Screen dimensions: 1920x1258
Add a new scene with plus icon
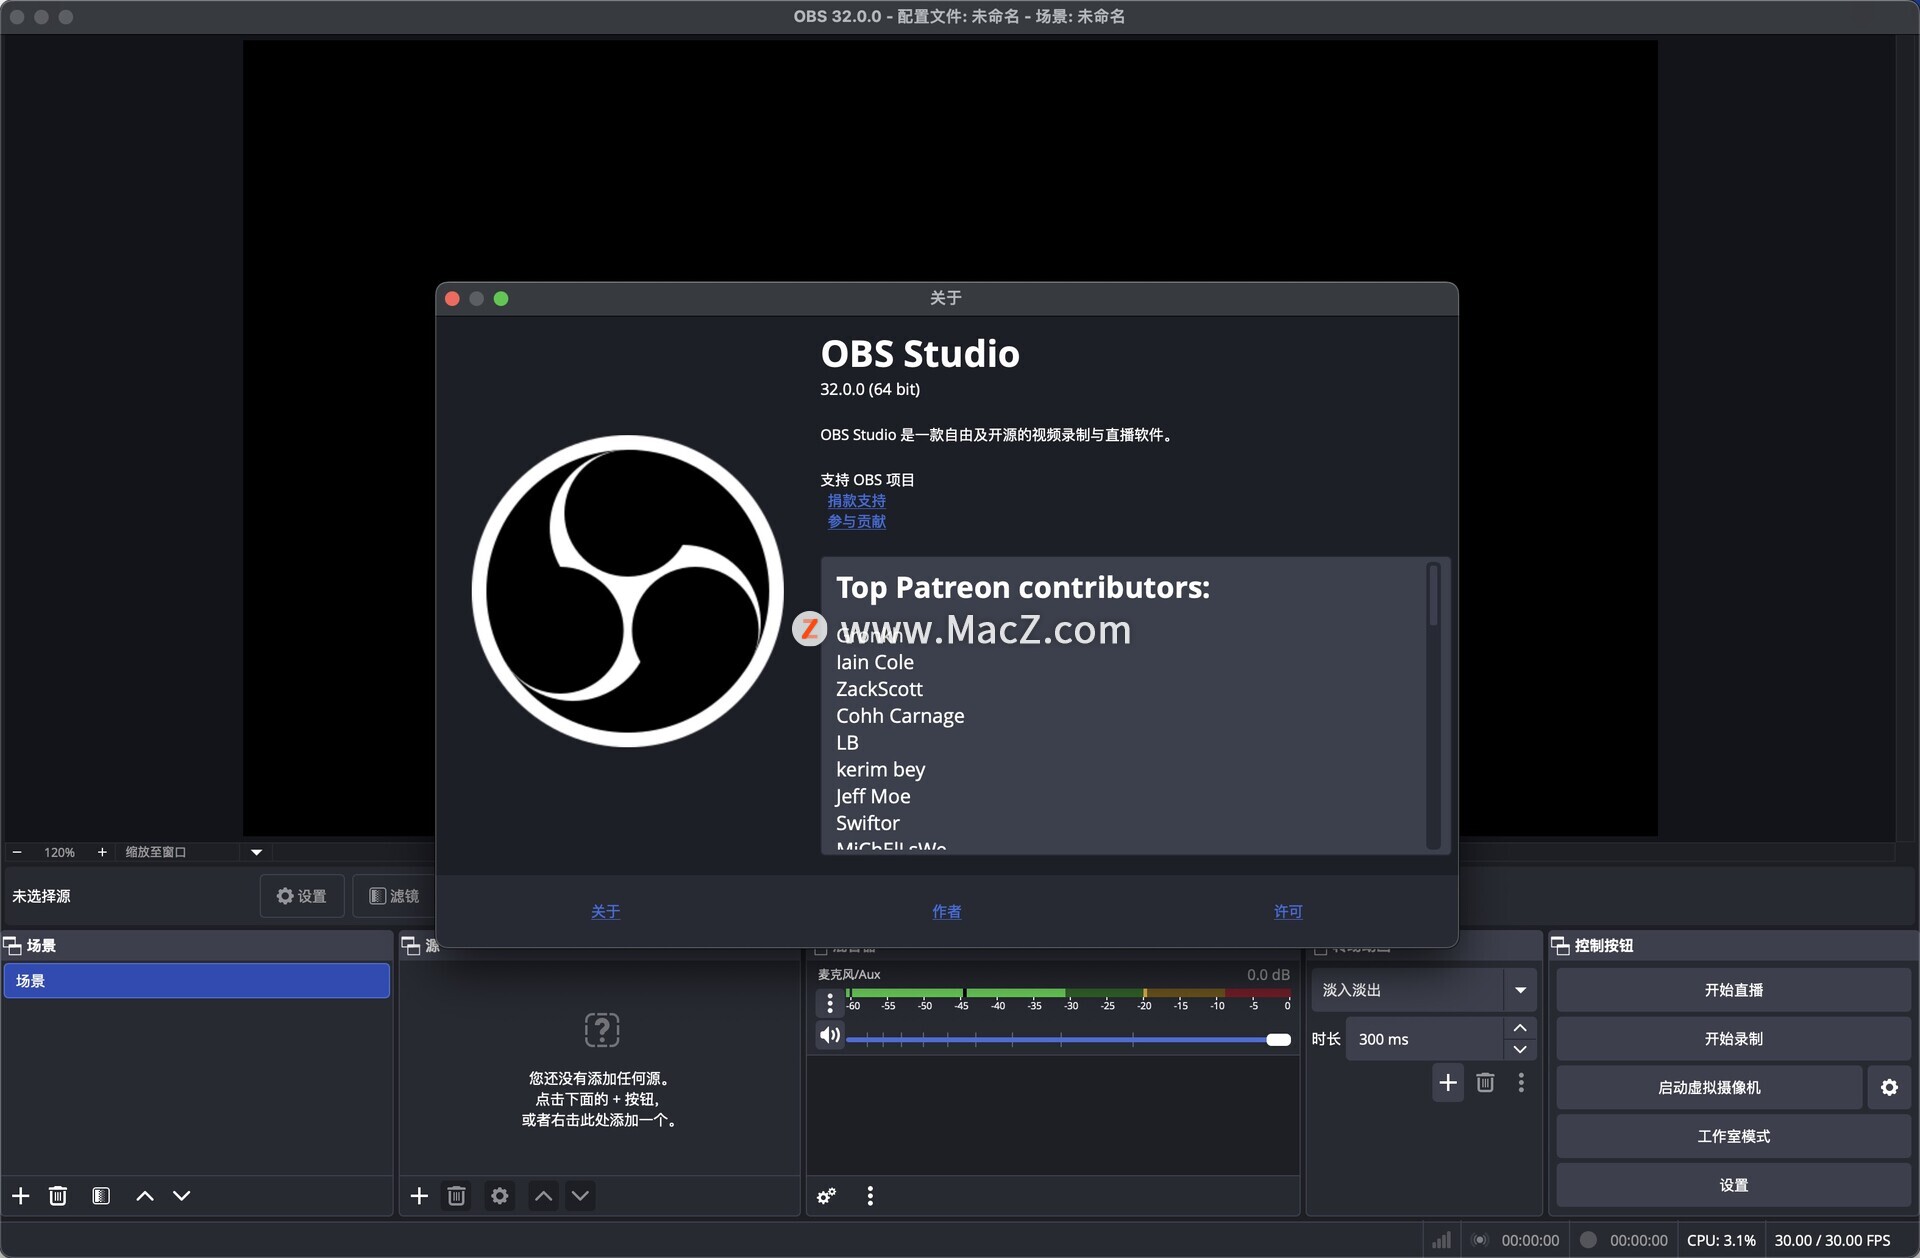(x=20, y=1196)
